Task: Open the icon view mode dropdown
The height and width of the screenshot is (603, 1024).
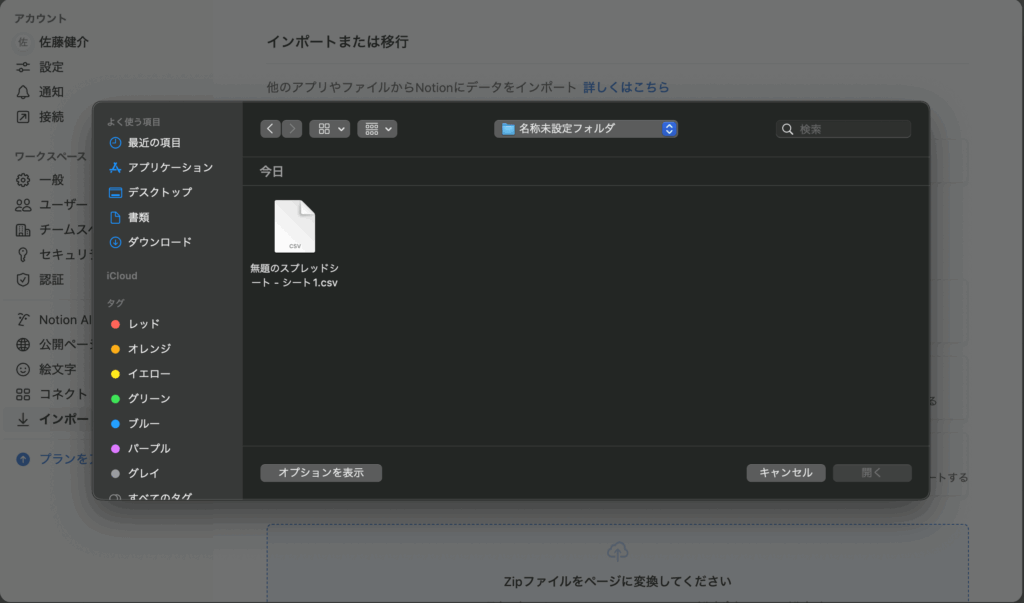Action: 329,129
